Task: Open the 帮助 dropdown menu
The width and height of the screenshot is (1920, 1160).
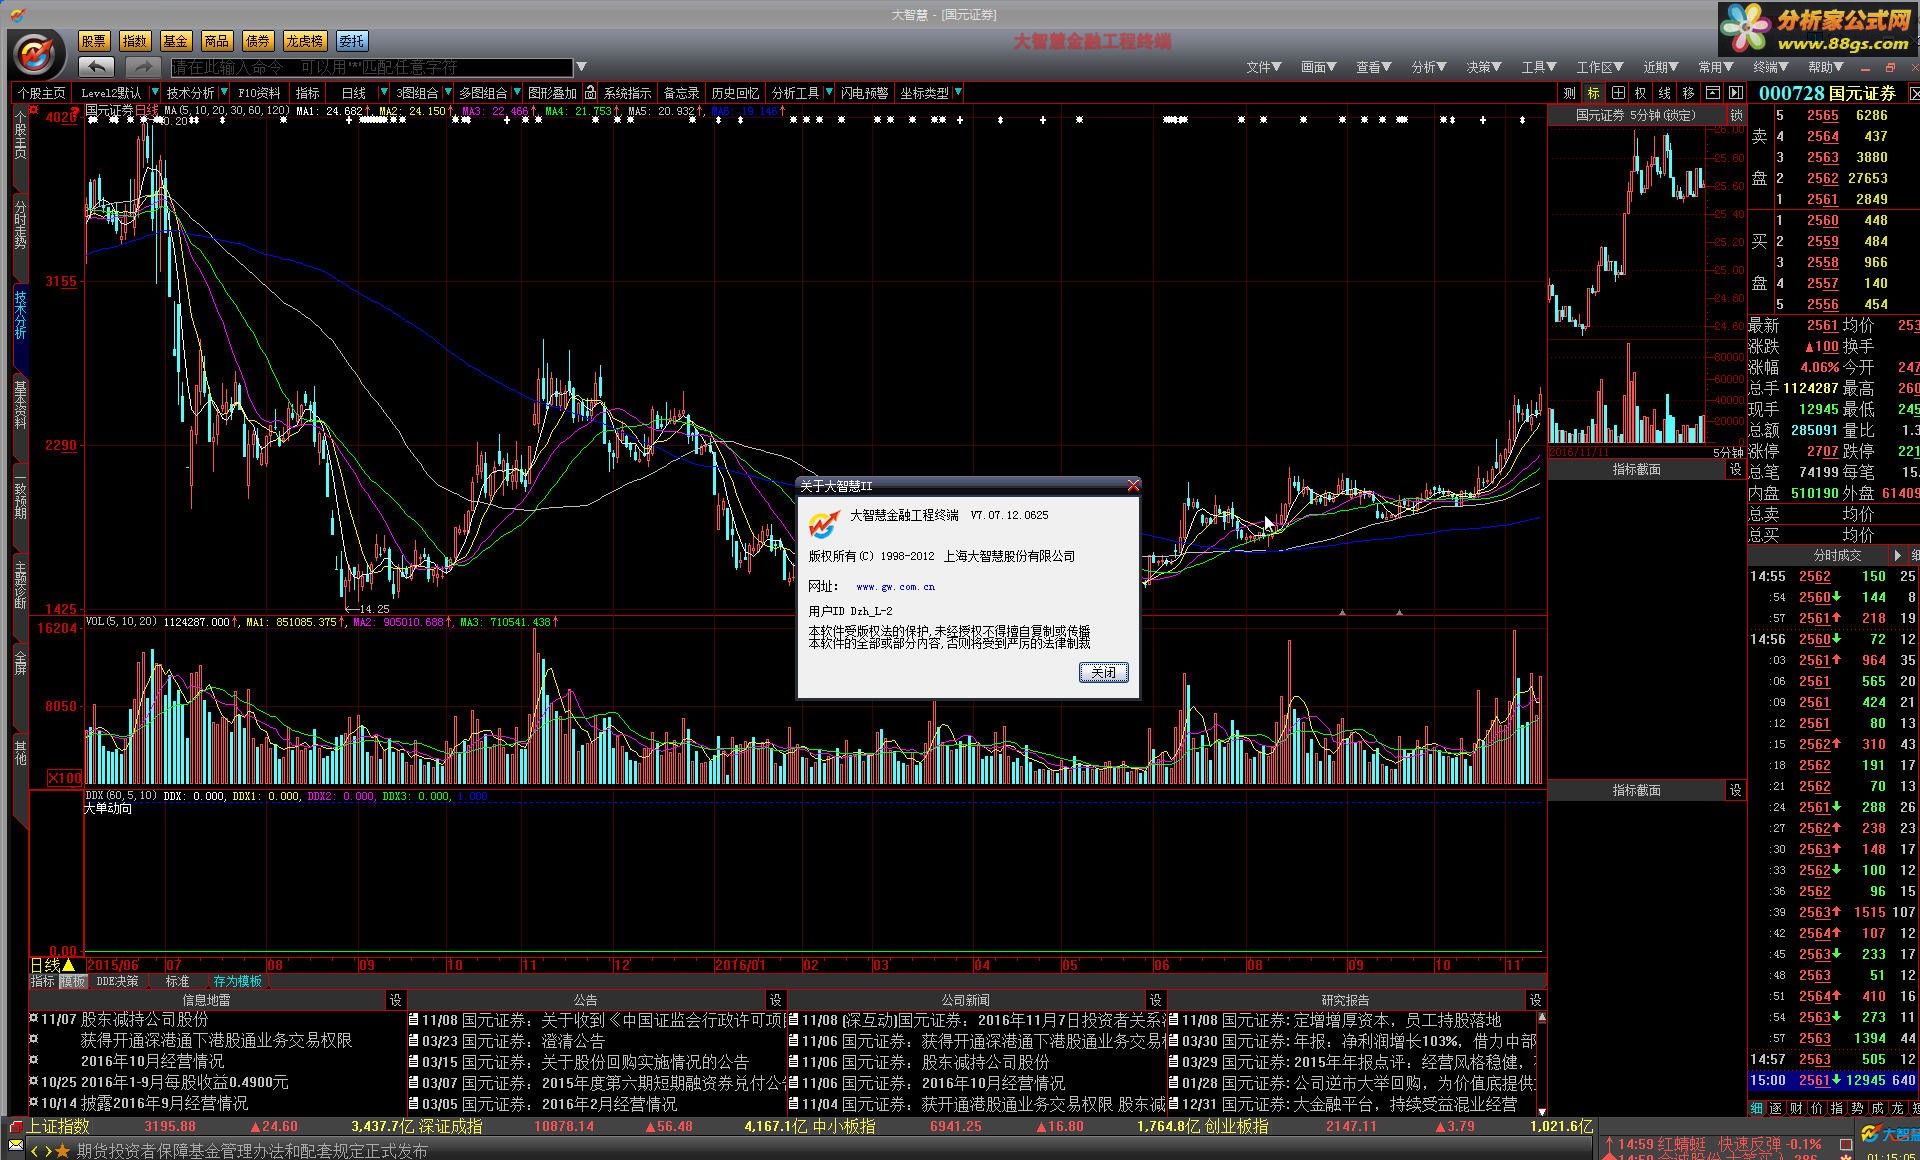Action: tap(1825, 67)
